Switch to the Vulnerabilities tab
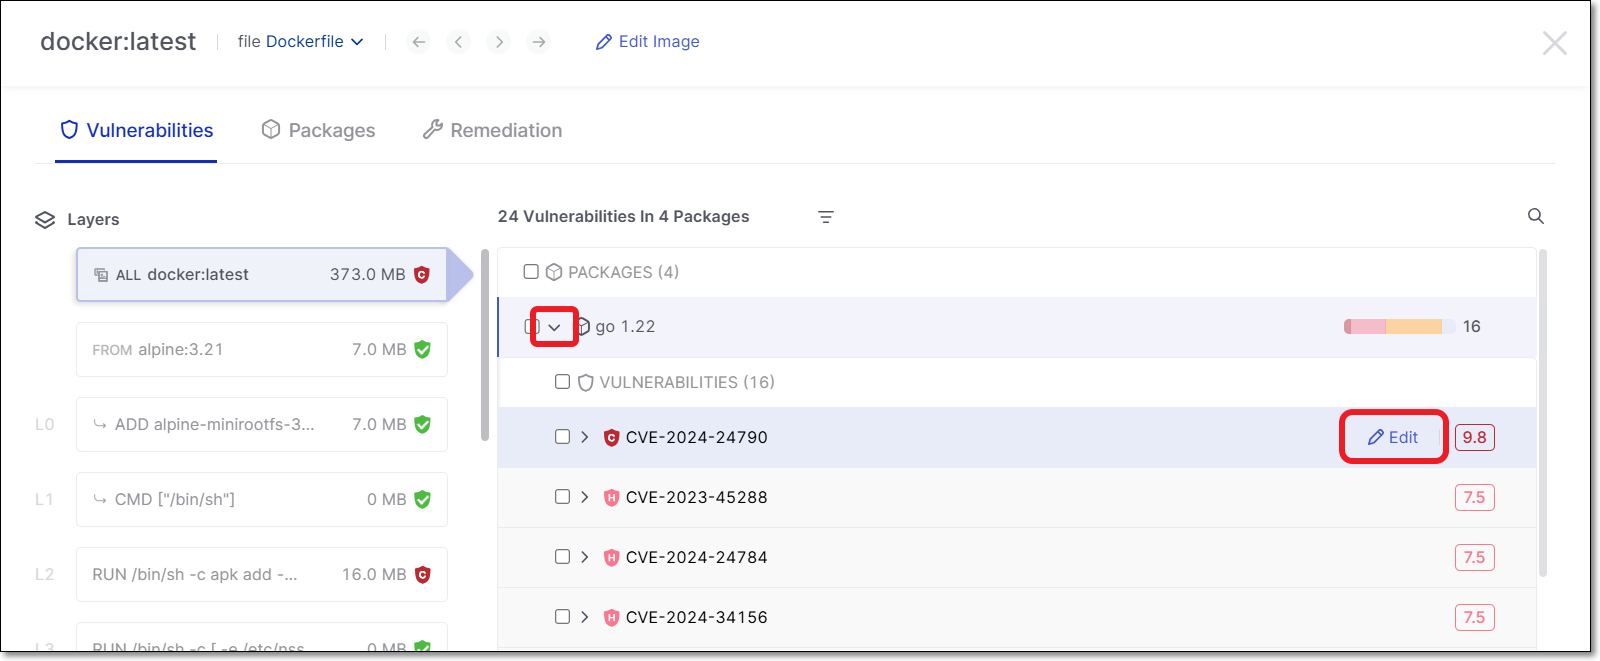This screenshot has height=661, width=1600. tap(136, 131)
